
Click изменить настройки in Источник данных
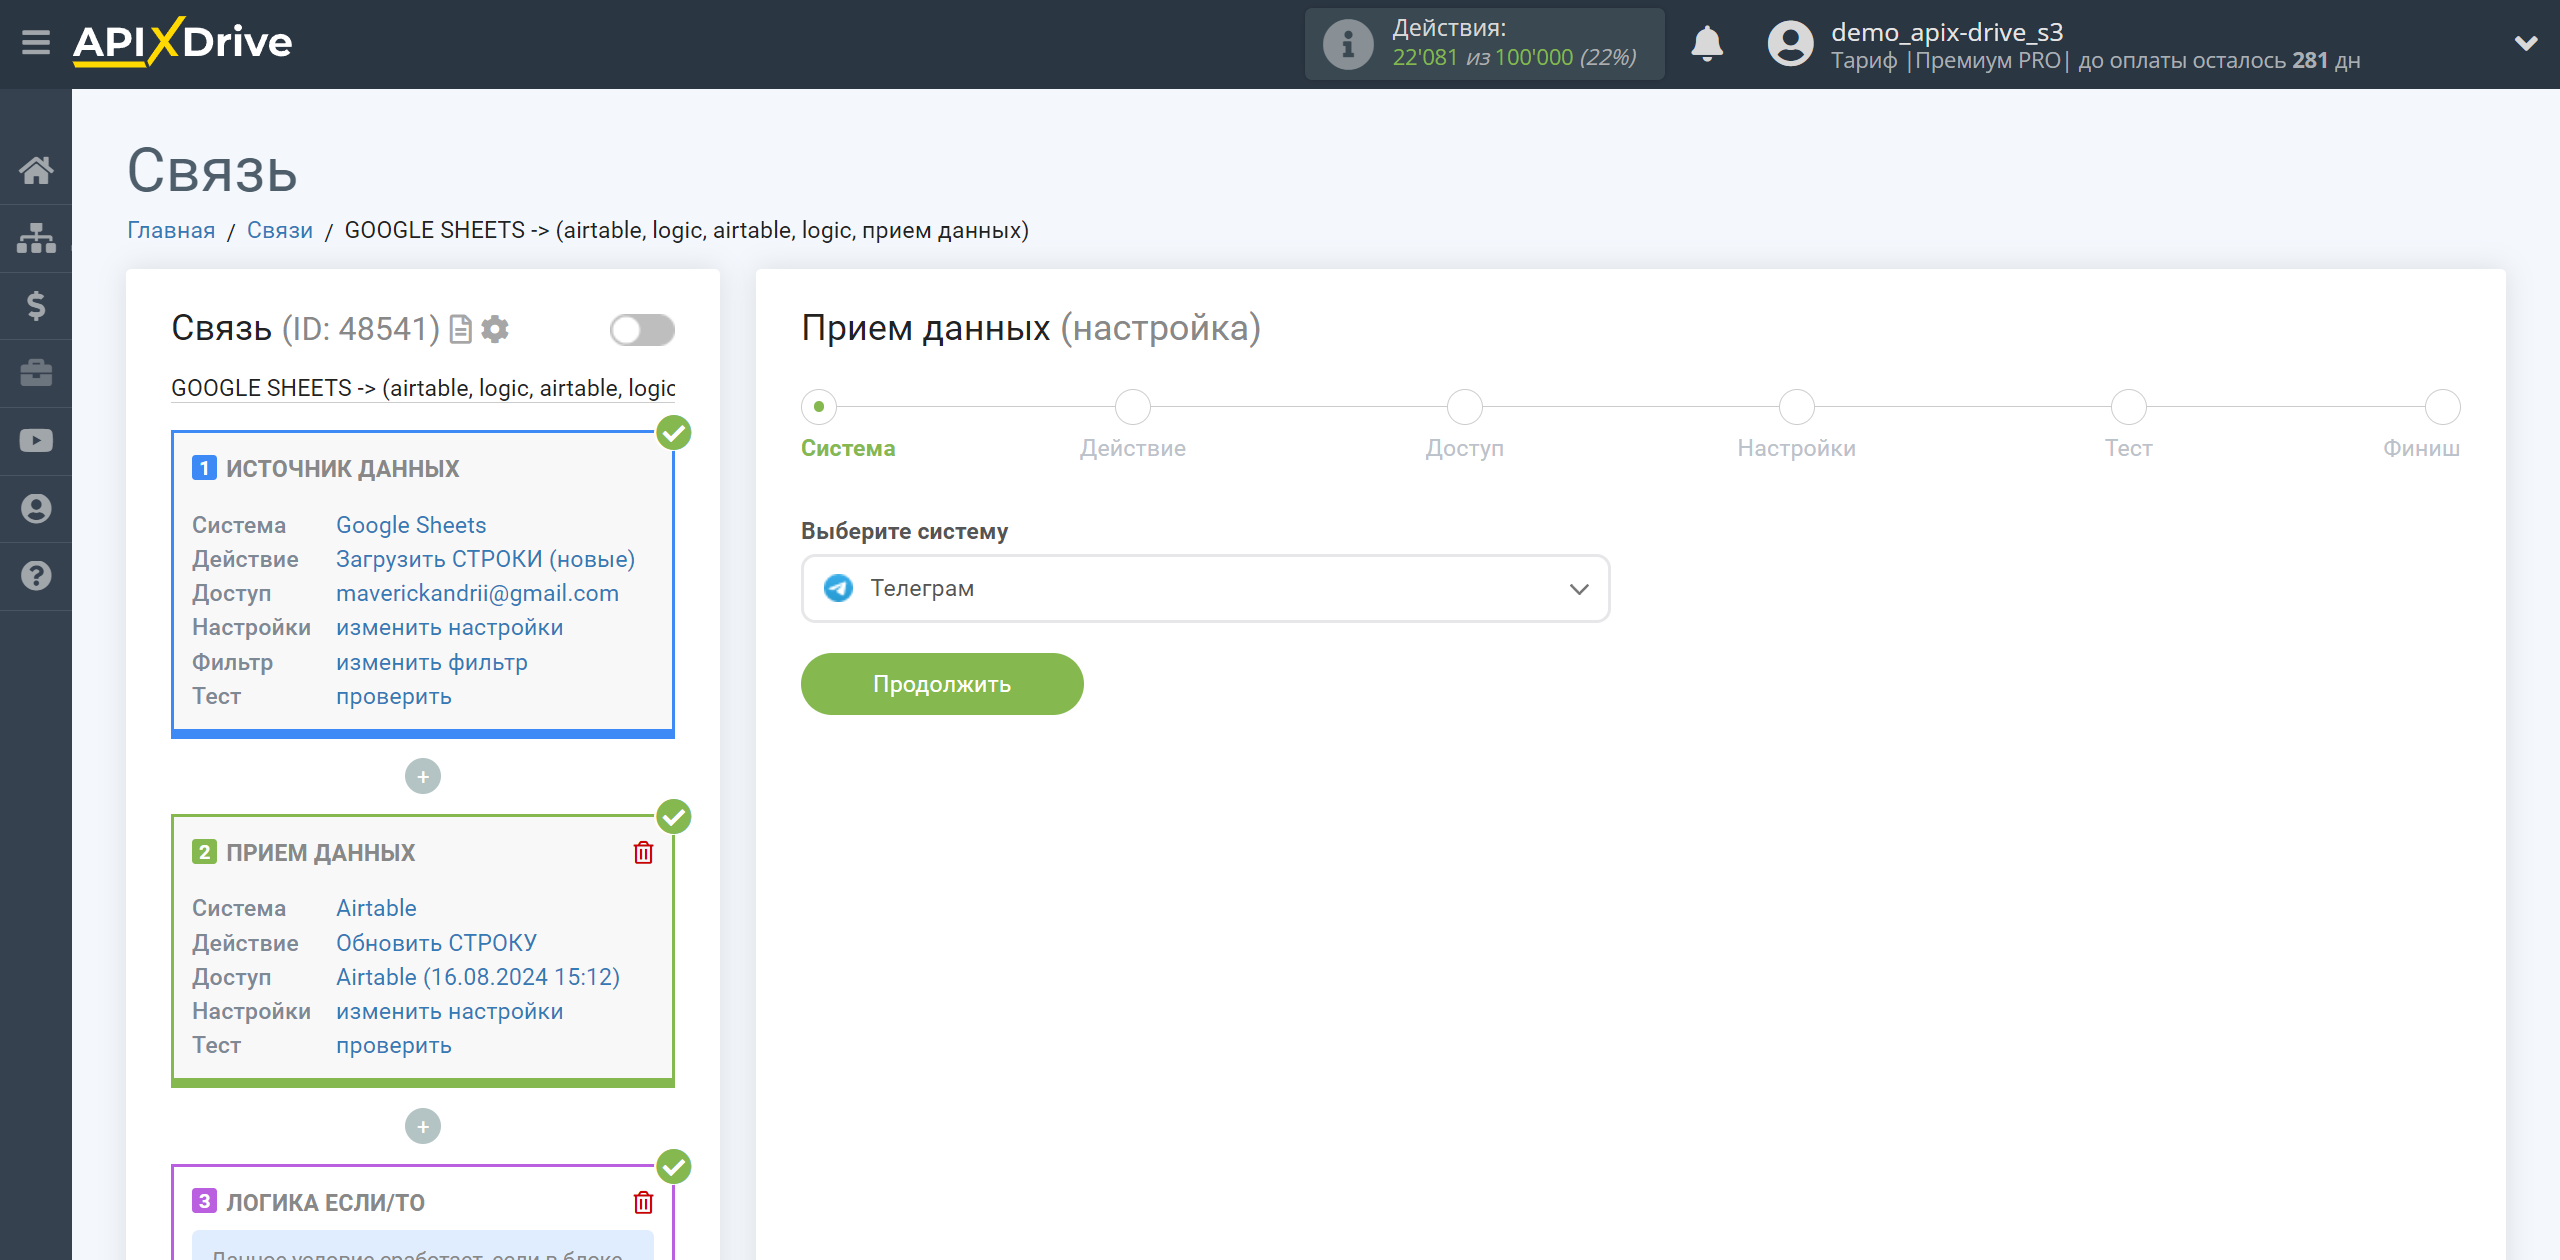coord(450,627)
